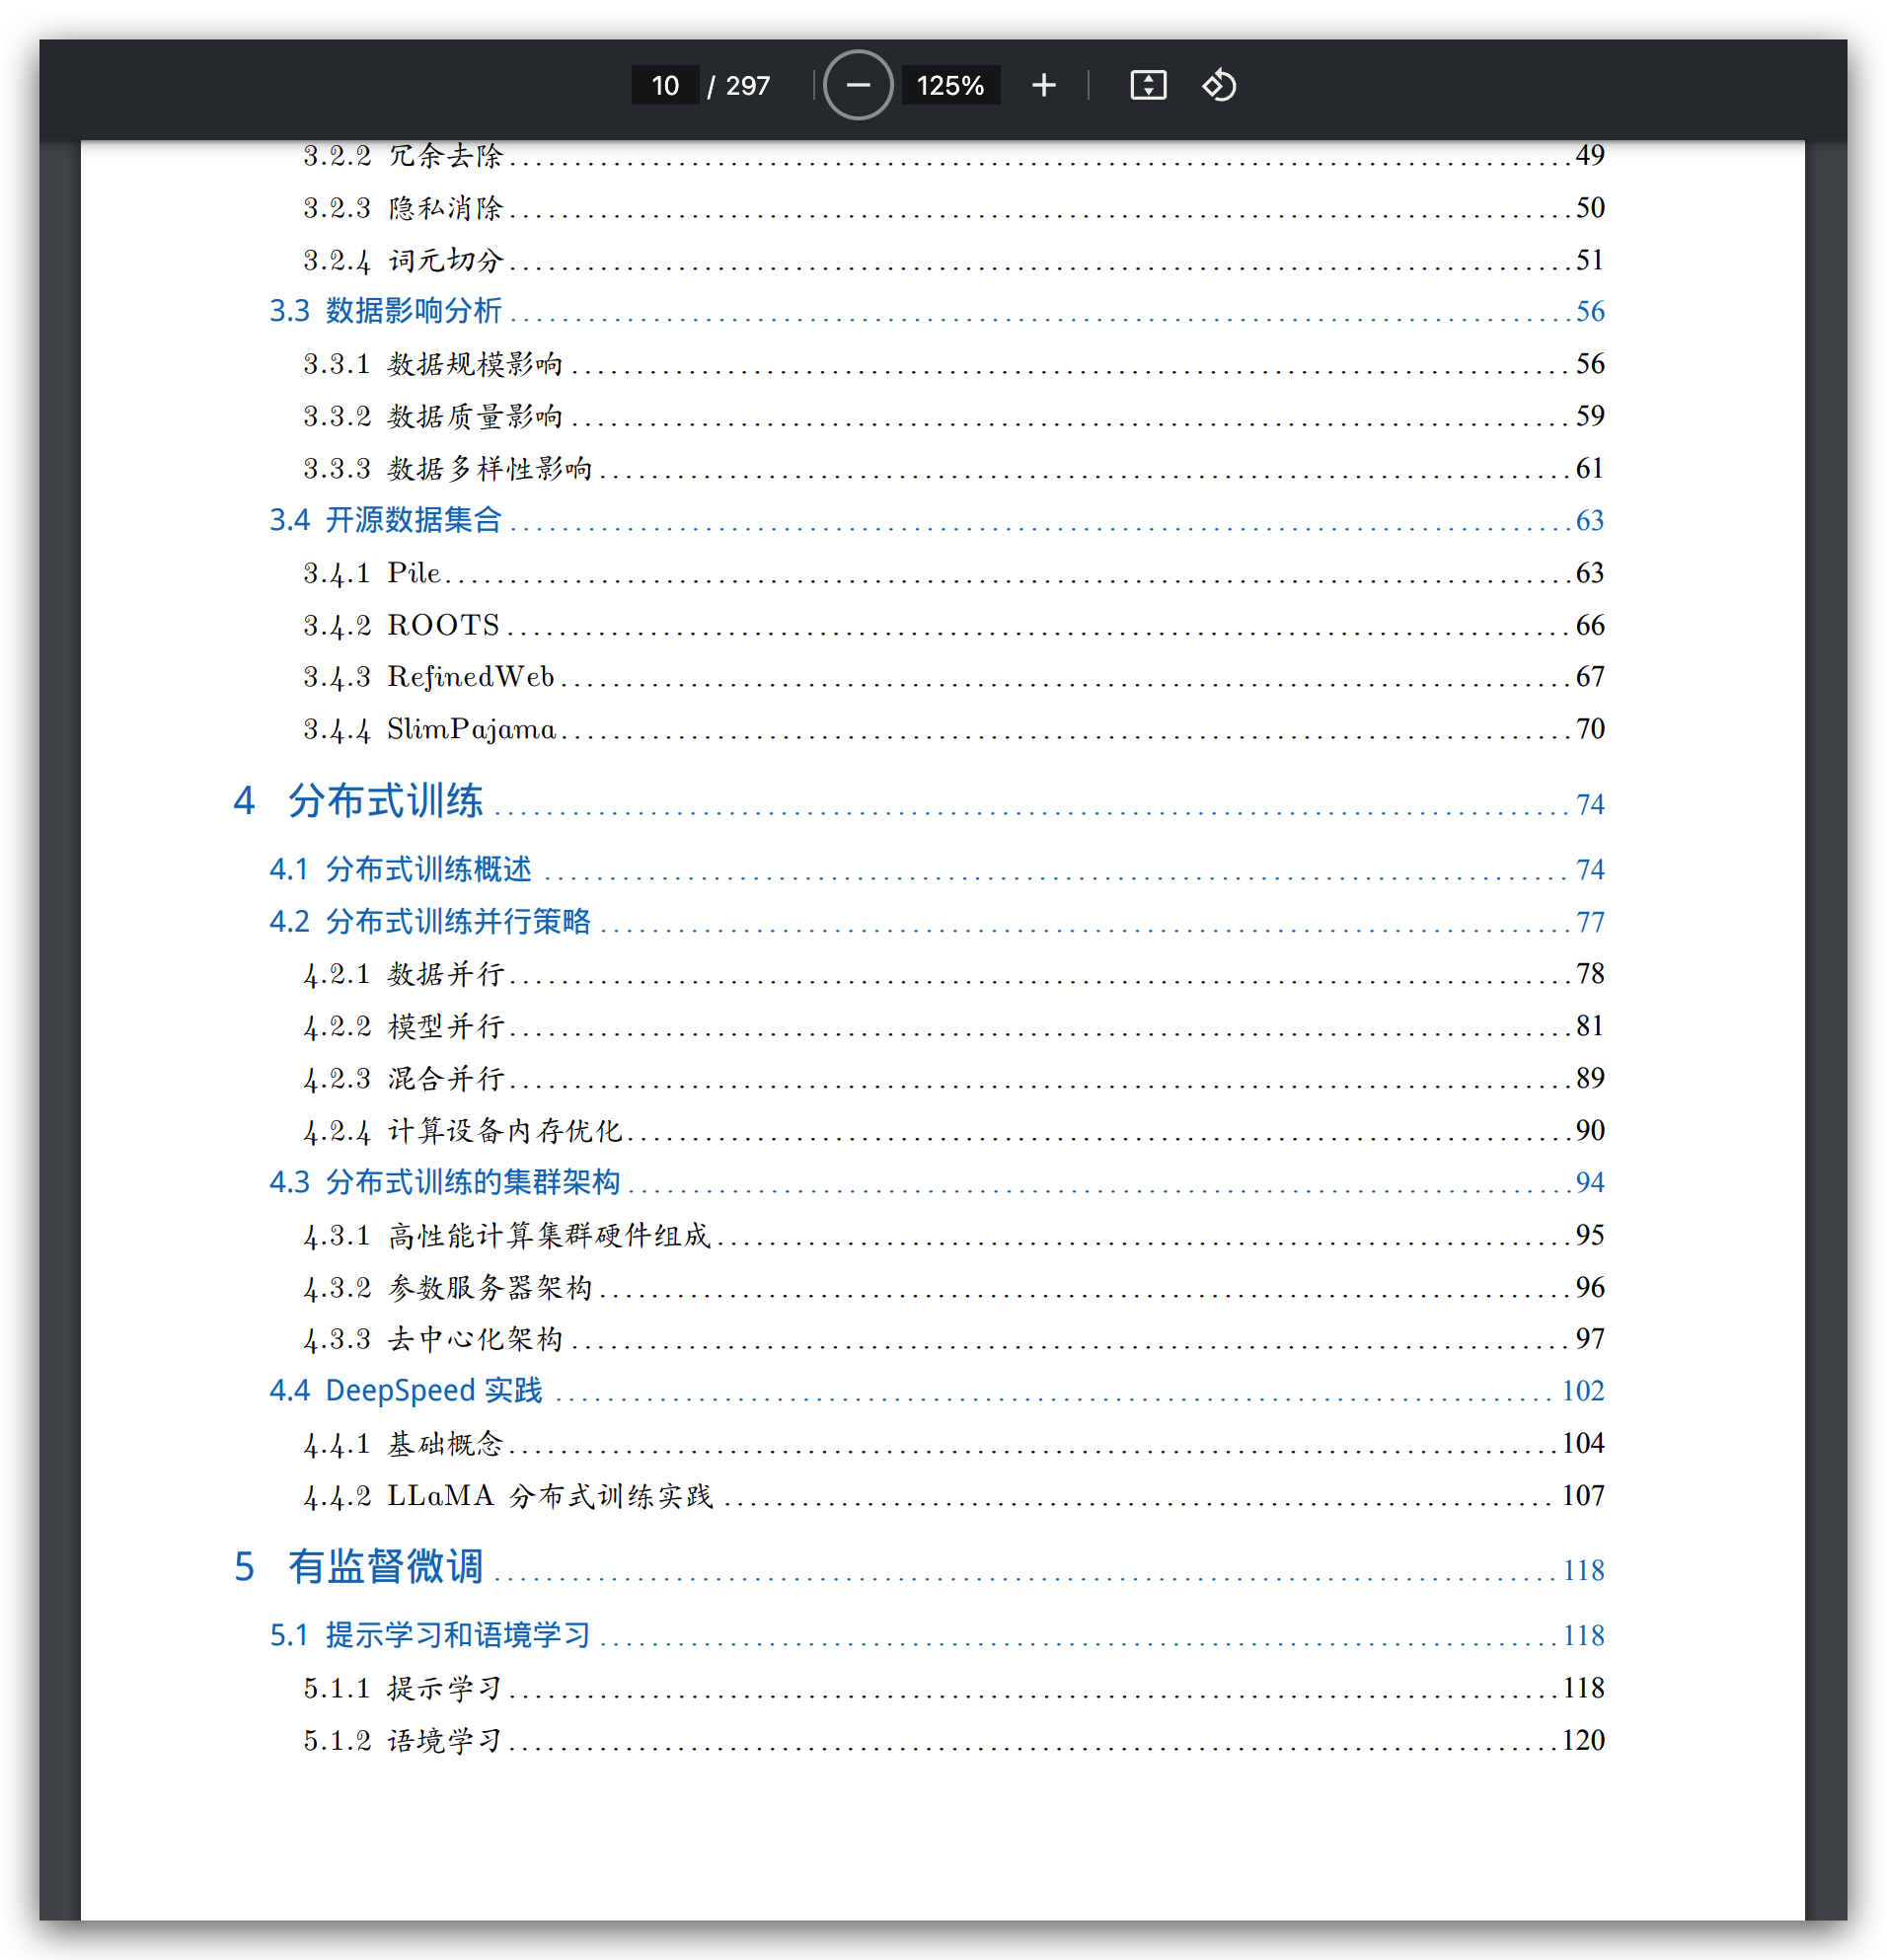Click entry 3.4.3 RefinedWeb

(429, 677)
